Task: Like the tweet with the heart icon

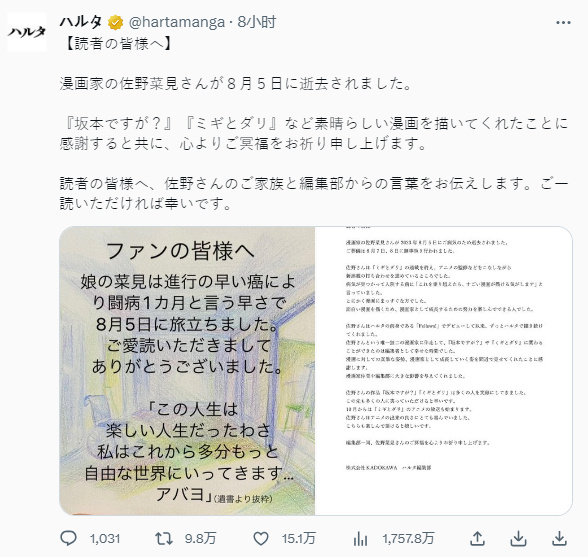Action: (261, 539)
